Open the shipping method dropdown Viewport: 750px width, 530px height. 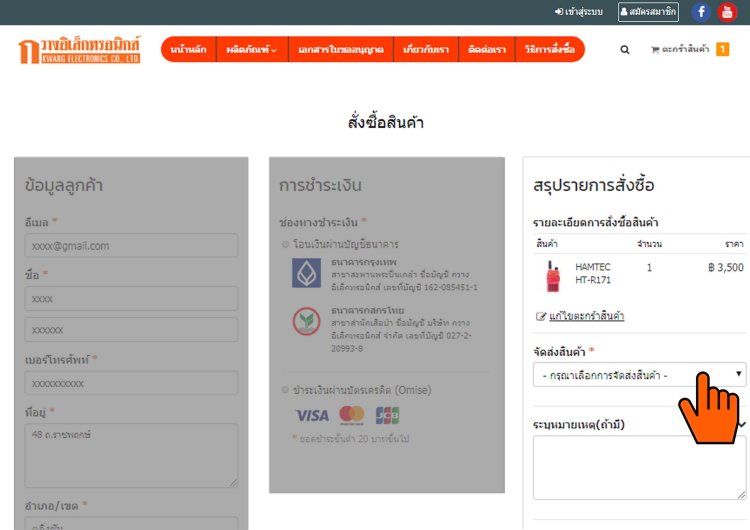tap(639, 375)
